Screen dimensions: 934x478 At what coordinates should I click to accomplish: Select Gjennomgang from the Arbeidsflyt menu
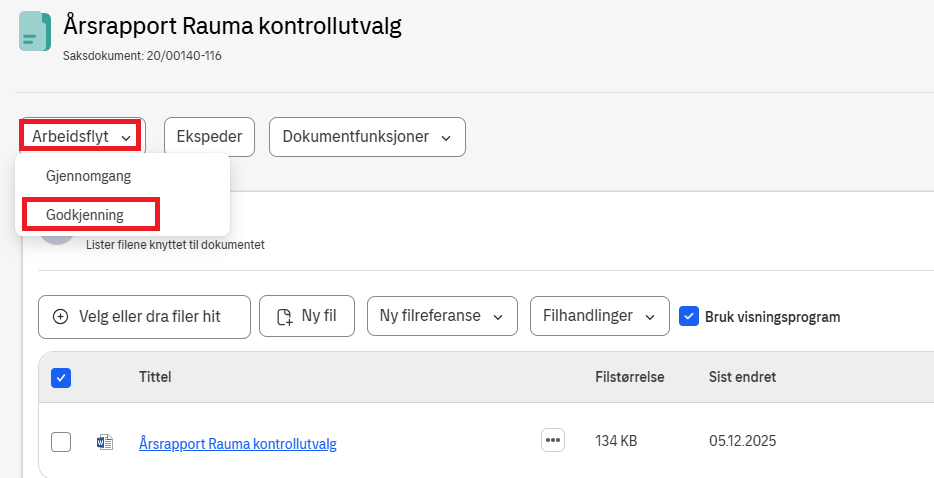(88, 176)
